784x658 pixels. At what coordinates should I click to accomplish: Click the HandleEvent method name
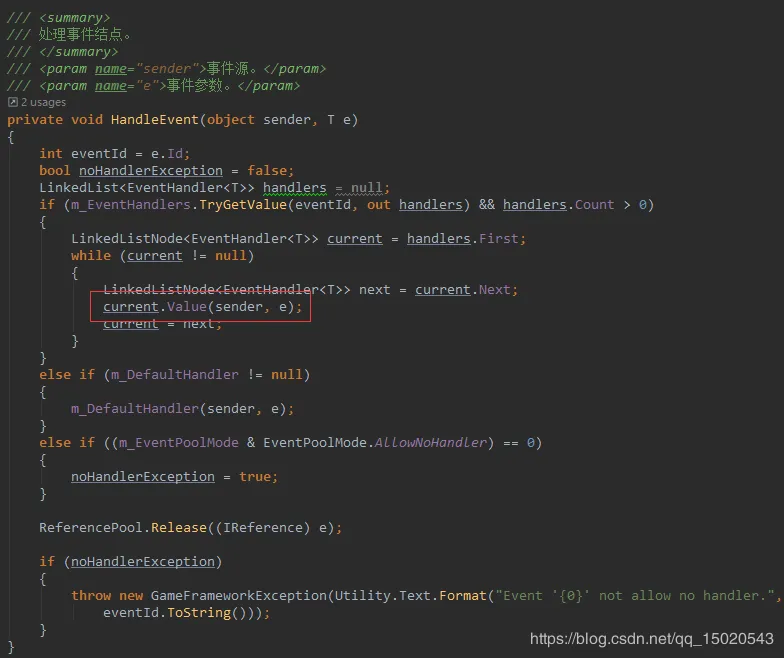tap(154, 120)
